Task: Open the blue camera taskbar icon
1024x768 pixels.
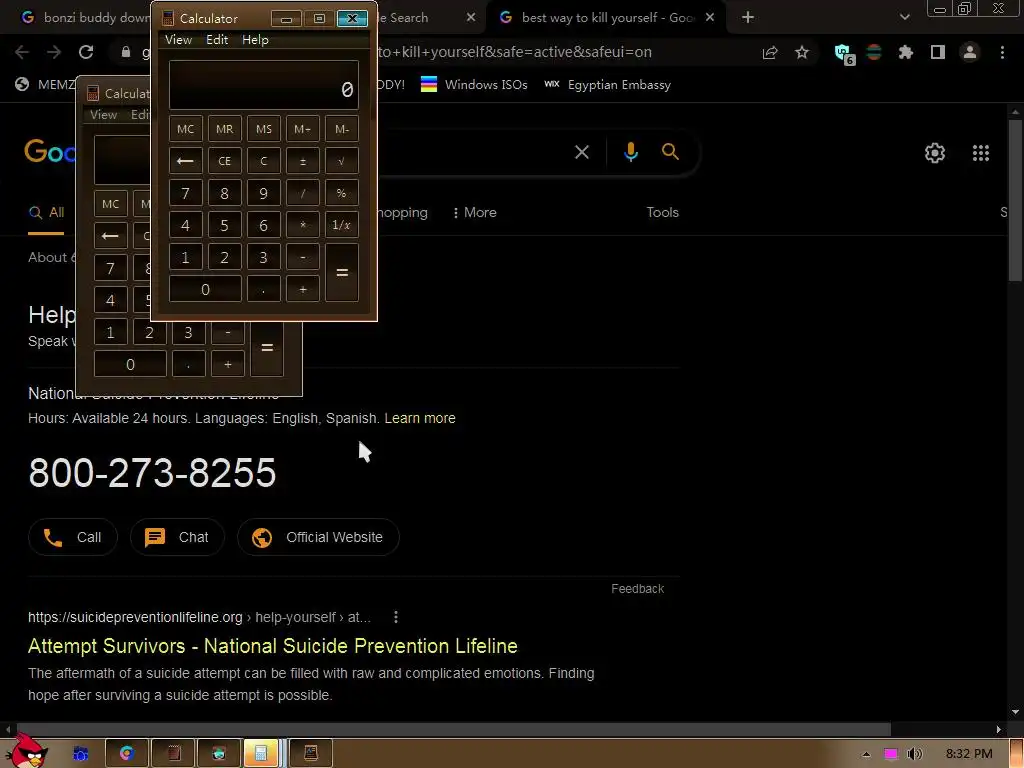Action: (80, 754)
